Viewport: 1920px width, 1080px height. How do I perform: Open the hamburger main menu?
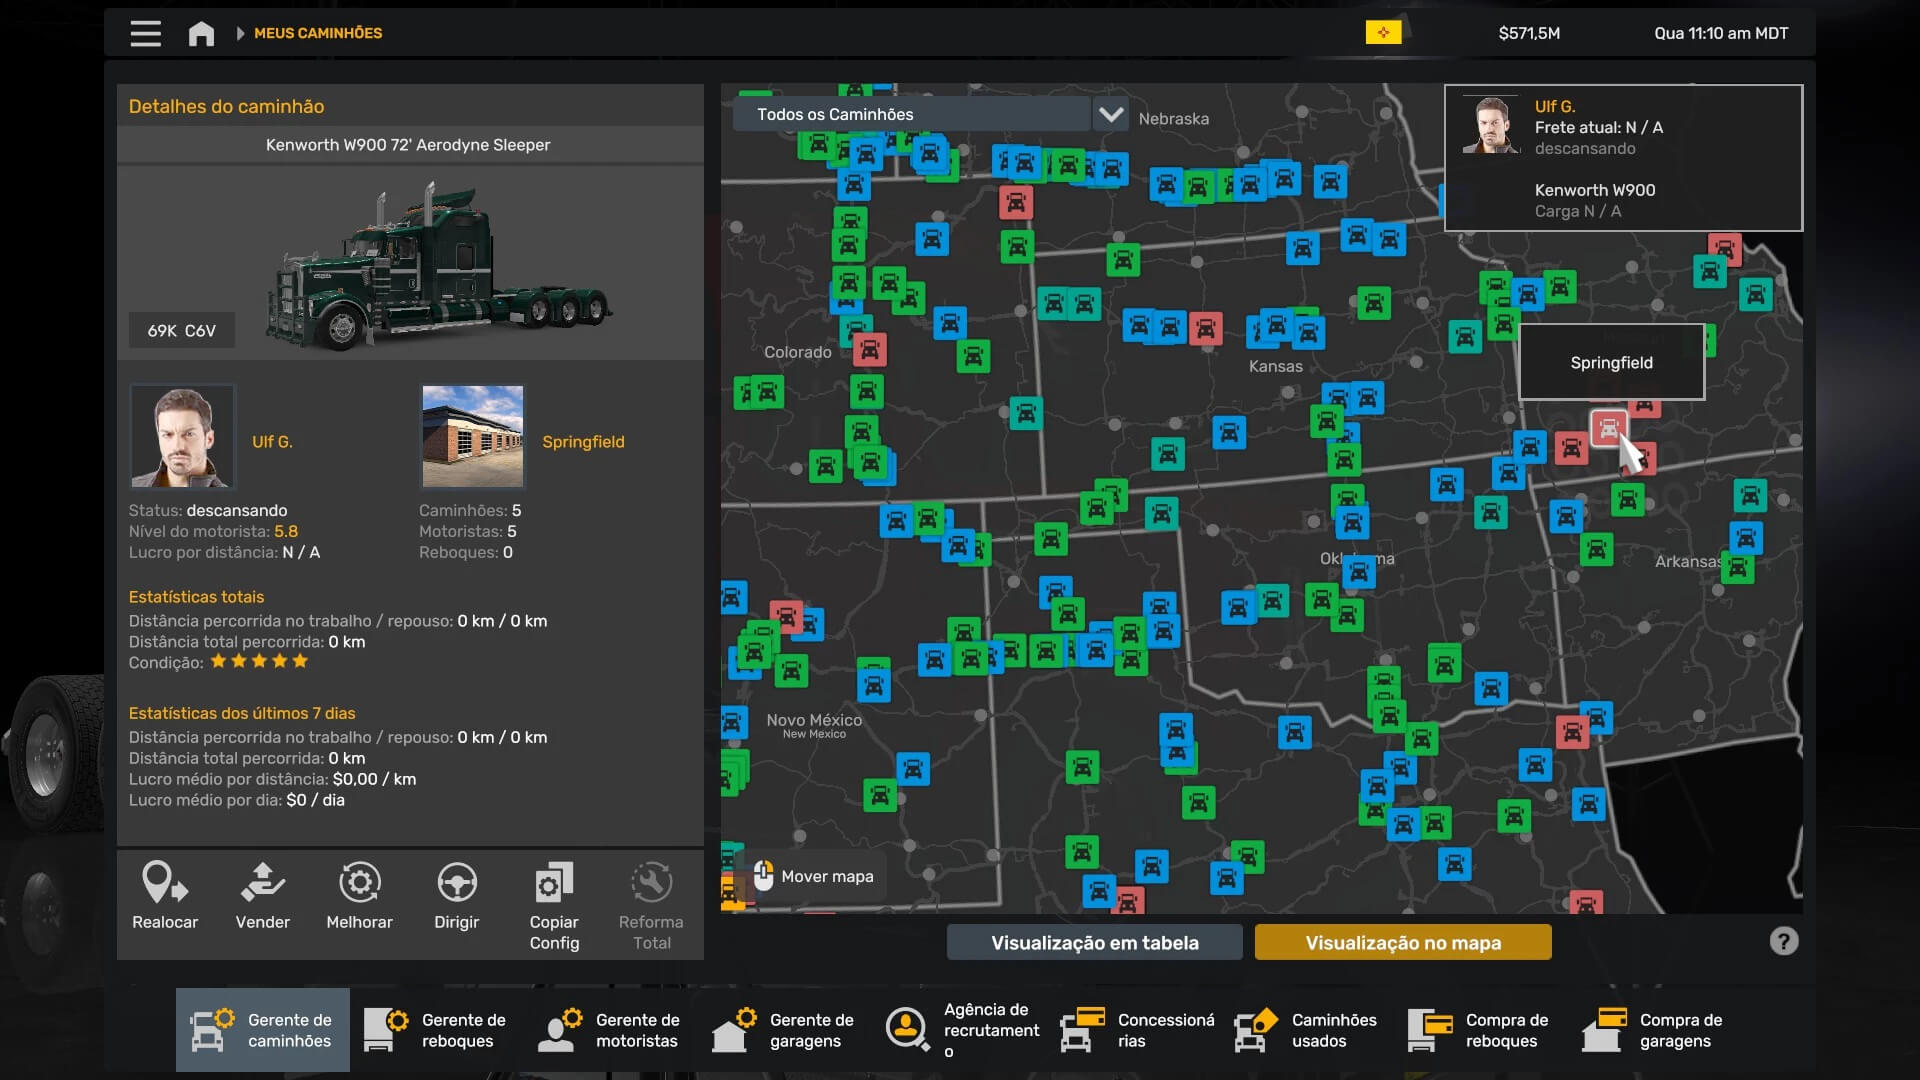pos(146,33)
